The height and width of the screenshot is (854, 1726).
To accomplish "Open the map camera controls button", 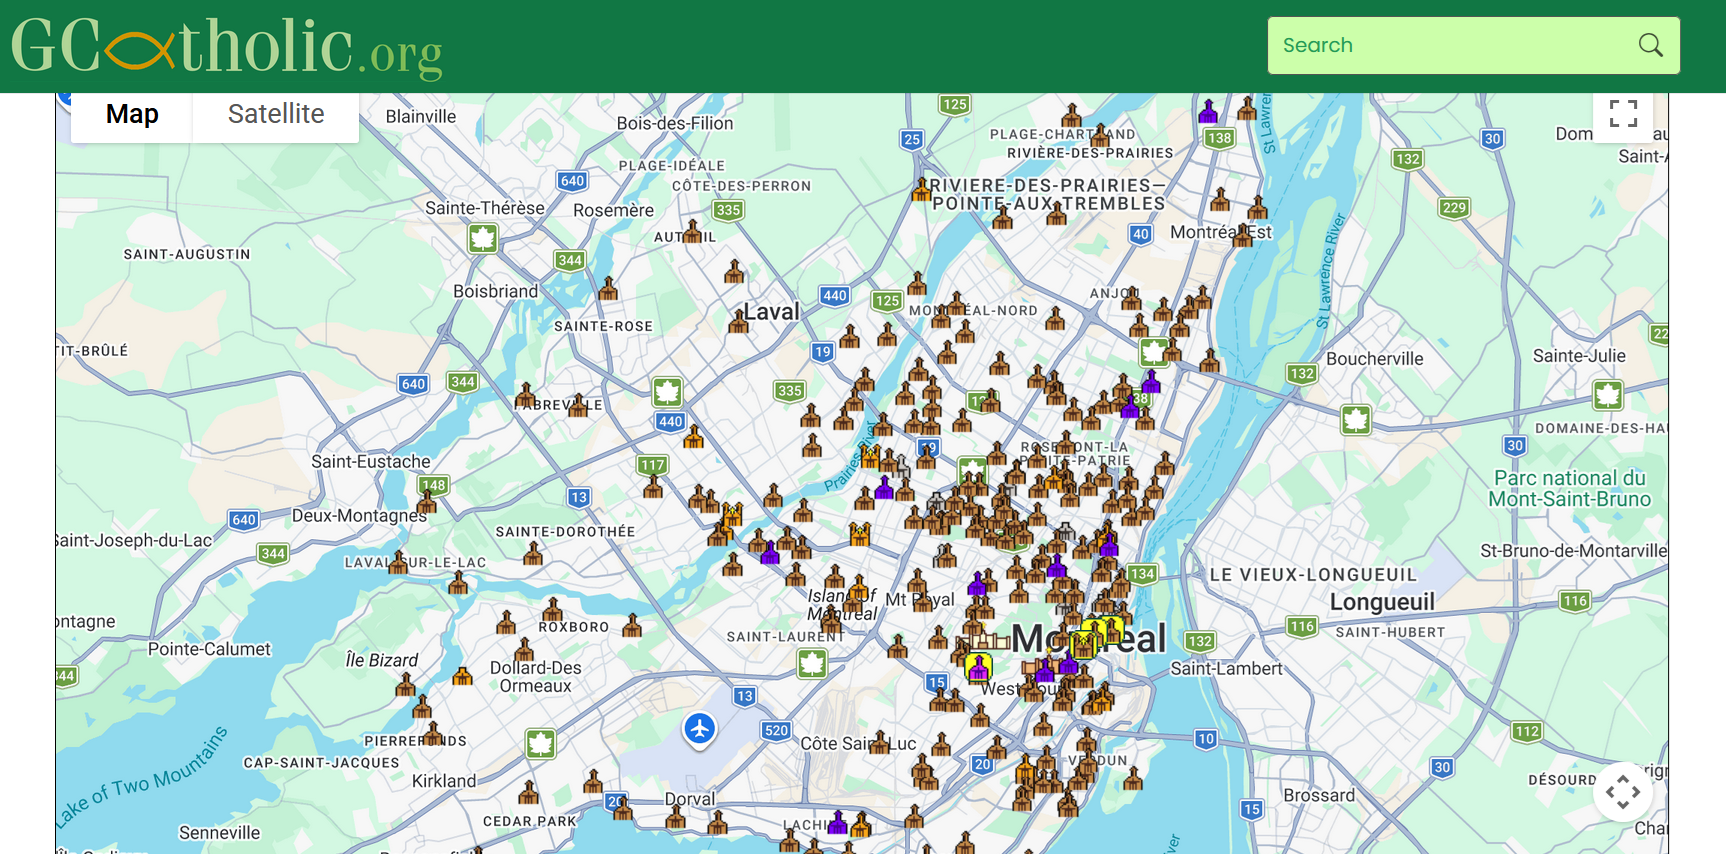I will pyautogui.click(x=1622, y=792).
